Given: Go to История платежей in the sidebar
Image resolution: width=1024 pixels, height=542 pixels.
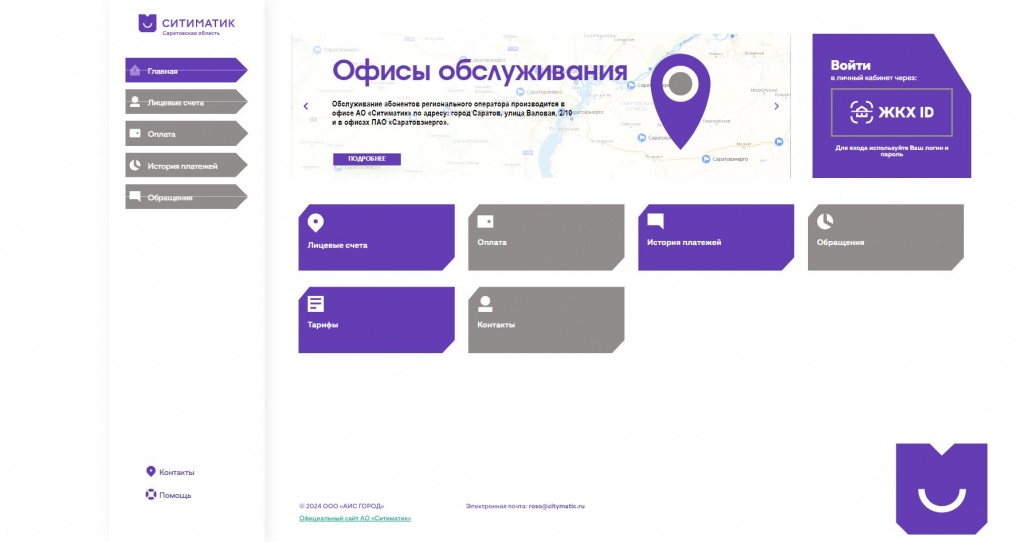Looking at the screenshot, I should [x=184, y=166].
